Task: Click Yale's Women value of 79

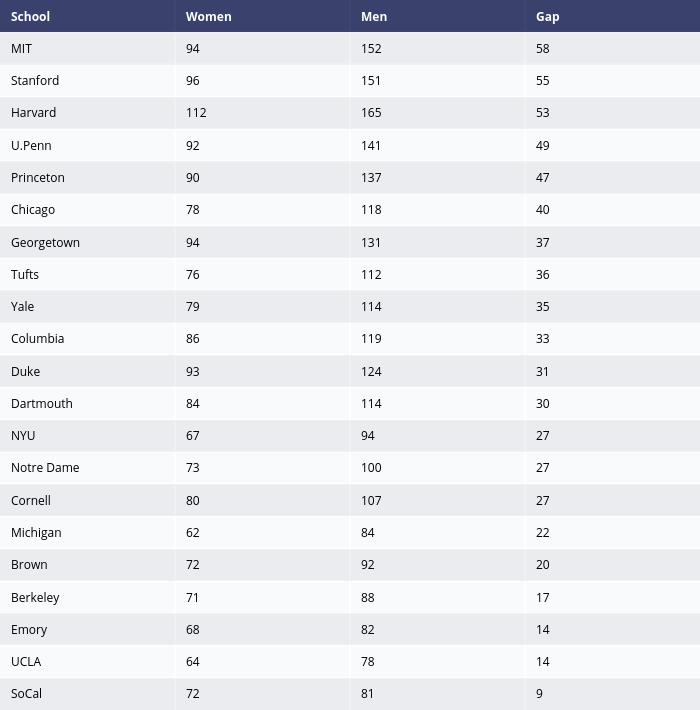Action: point(193,306)
